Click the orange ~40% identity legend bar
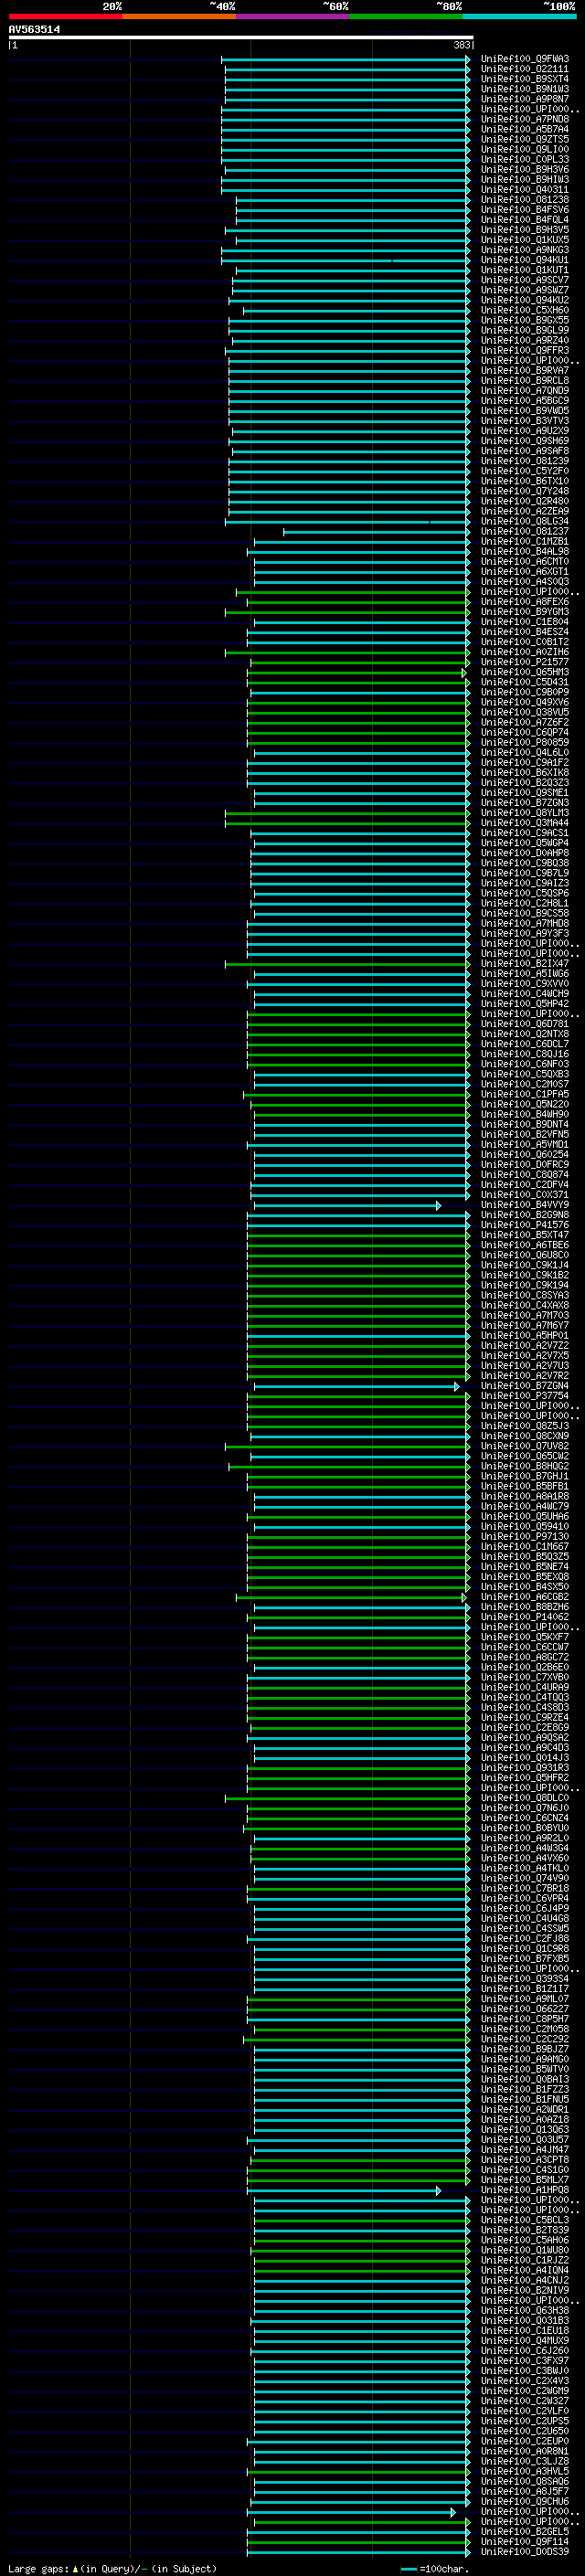 (179, 16)
